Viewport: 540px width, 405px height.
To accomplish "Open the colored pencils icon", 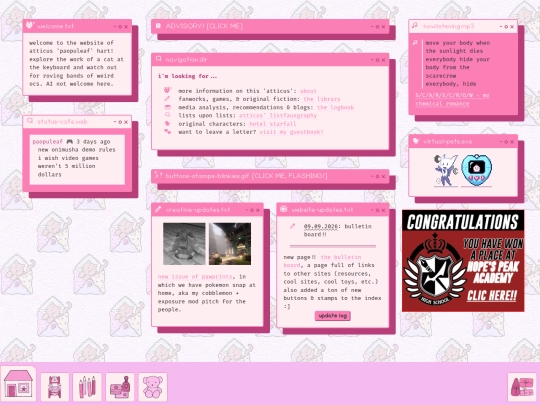I will (87, 387).
